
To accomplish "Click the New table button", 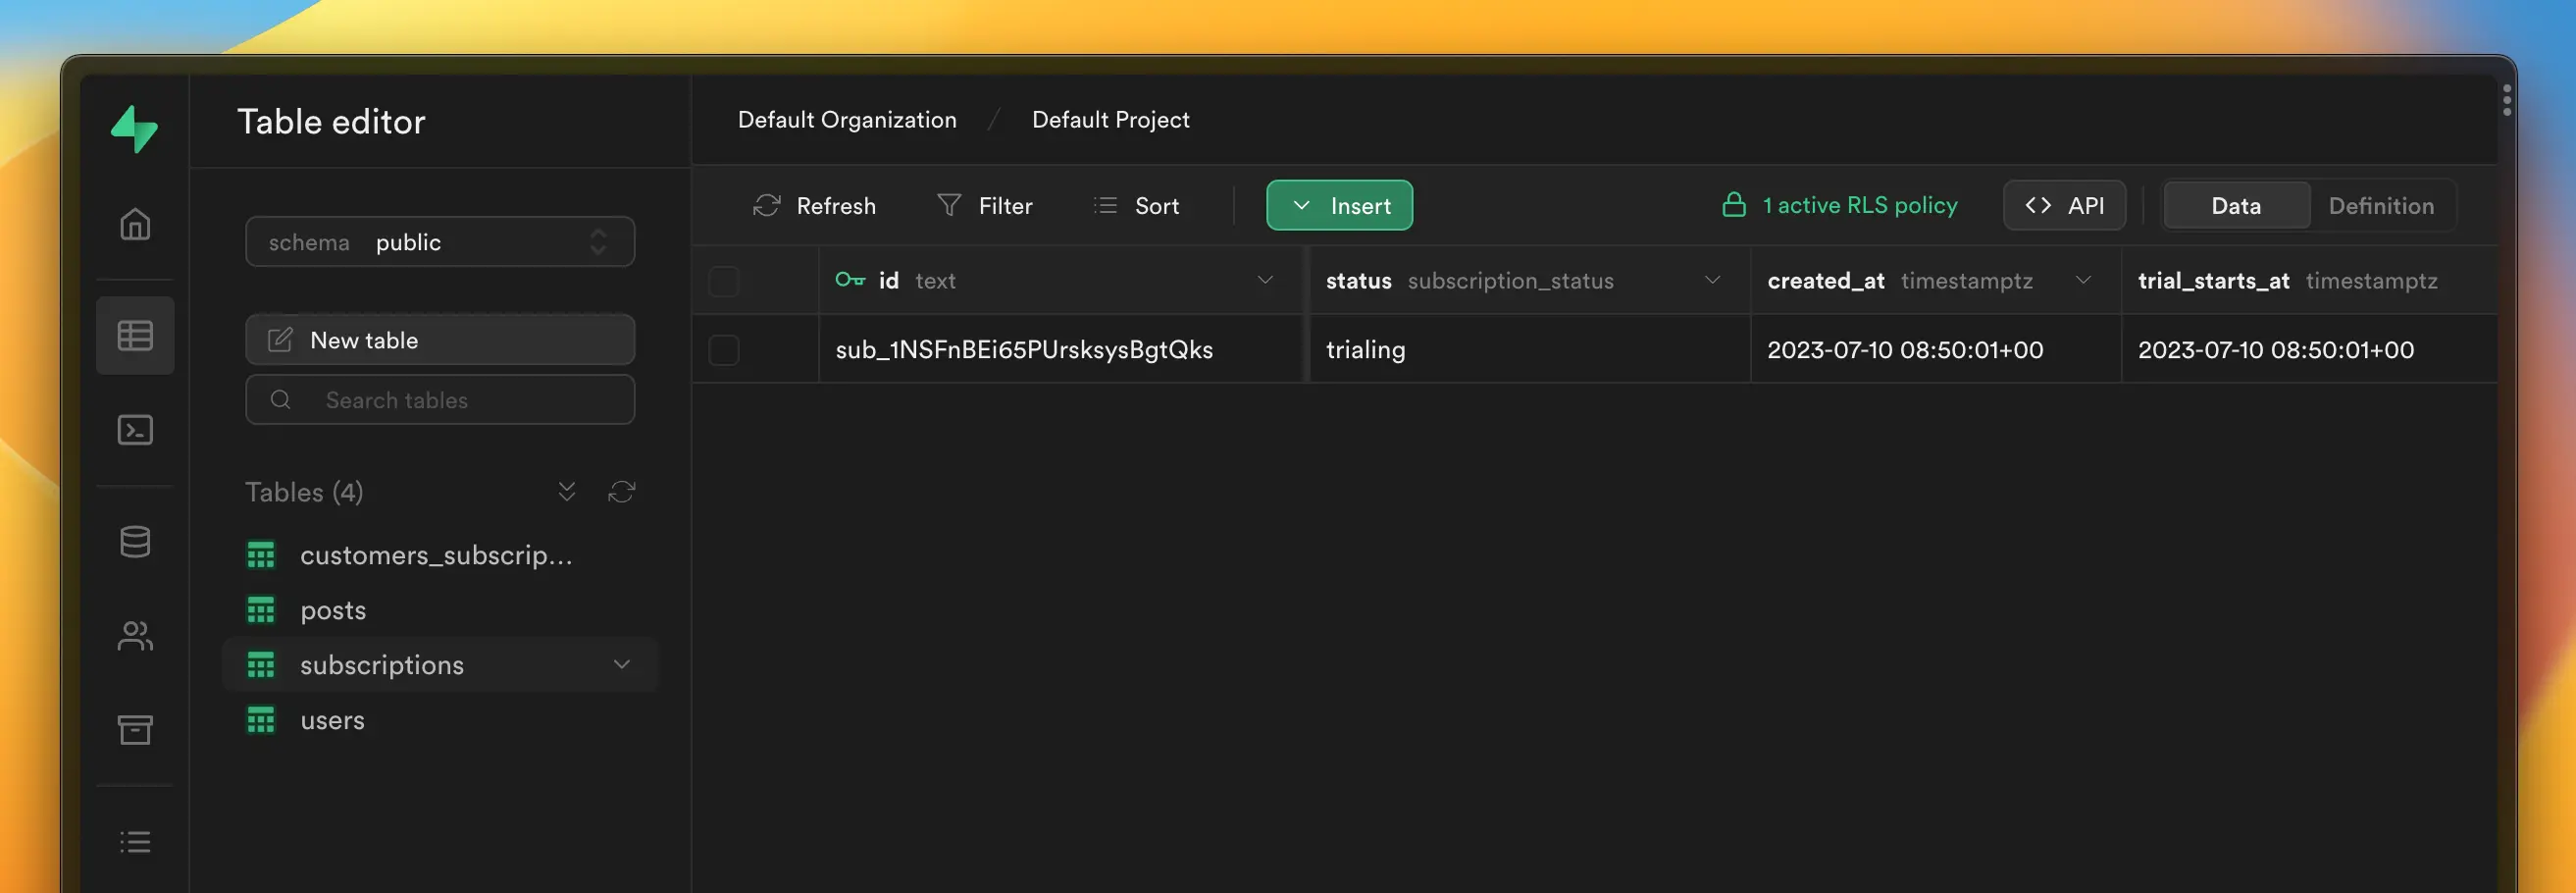I will coord(440,340).
